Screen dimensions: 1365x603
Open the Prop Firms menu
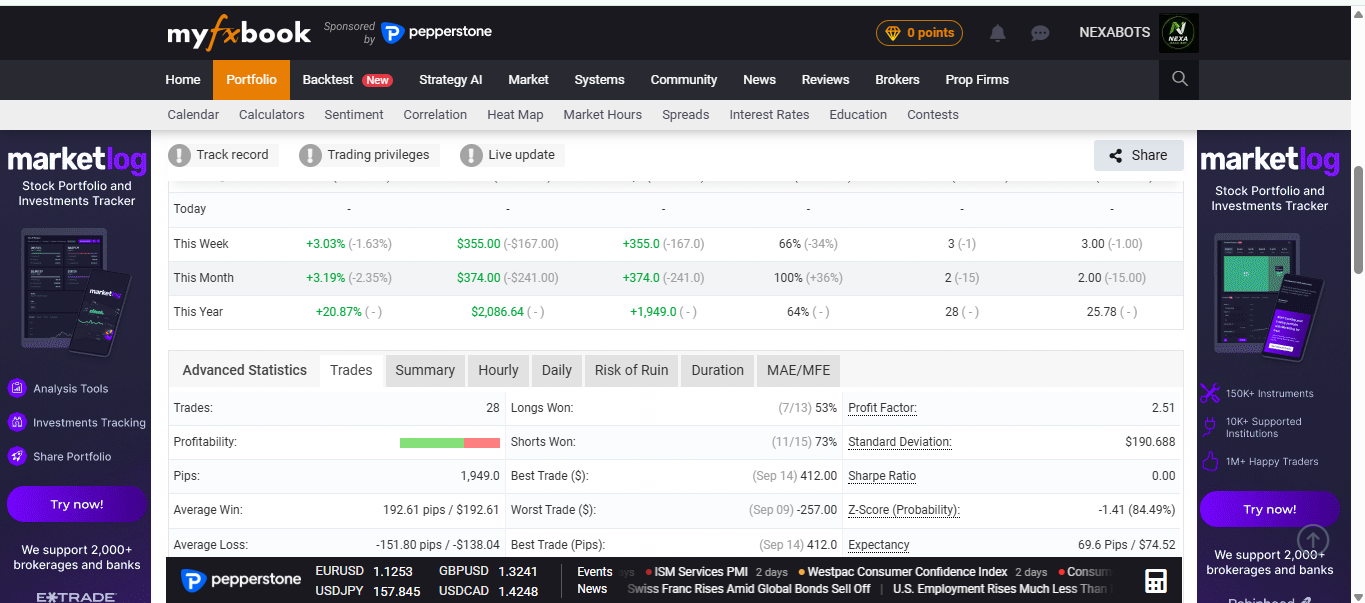pyautogui.click(x=977, y=80)
